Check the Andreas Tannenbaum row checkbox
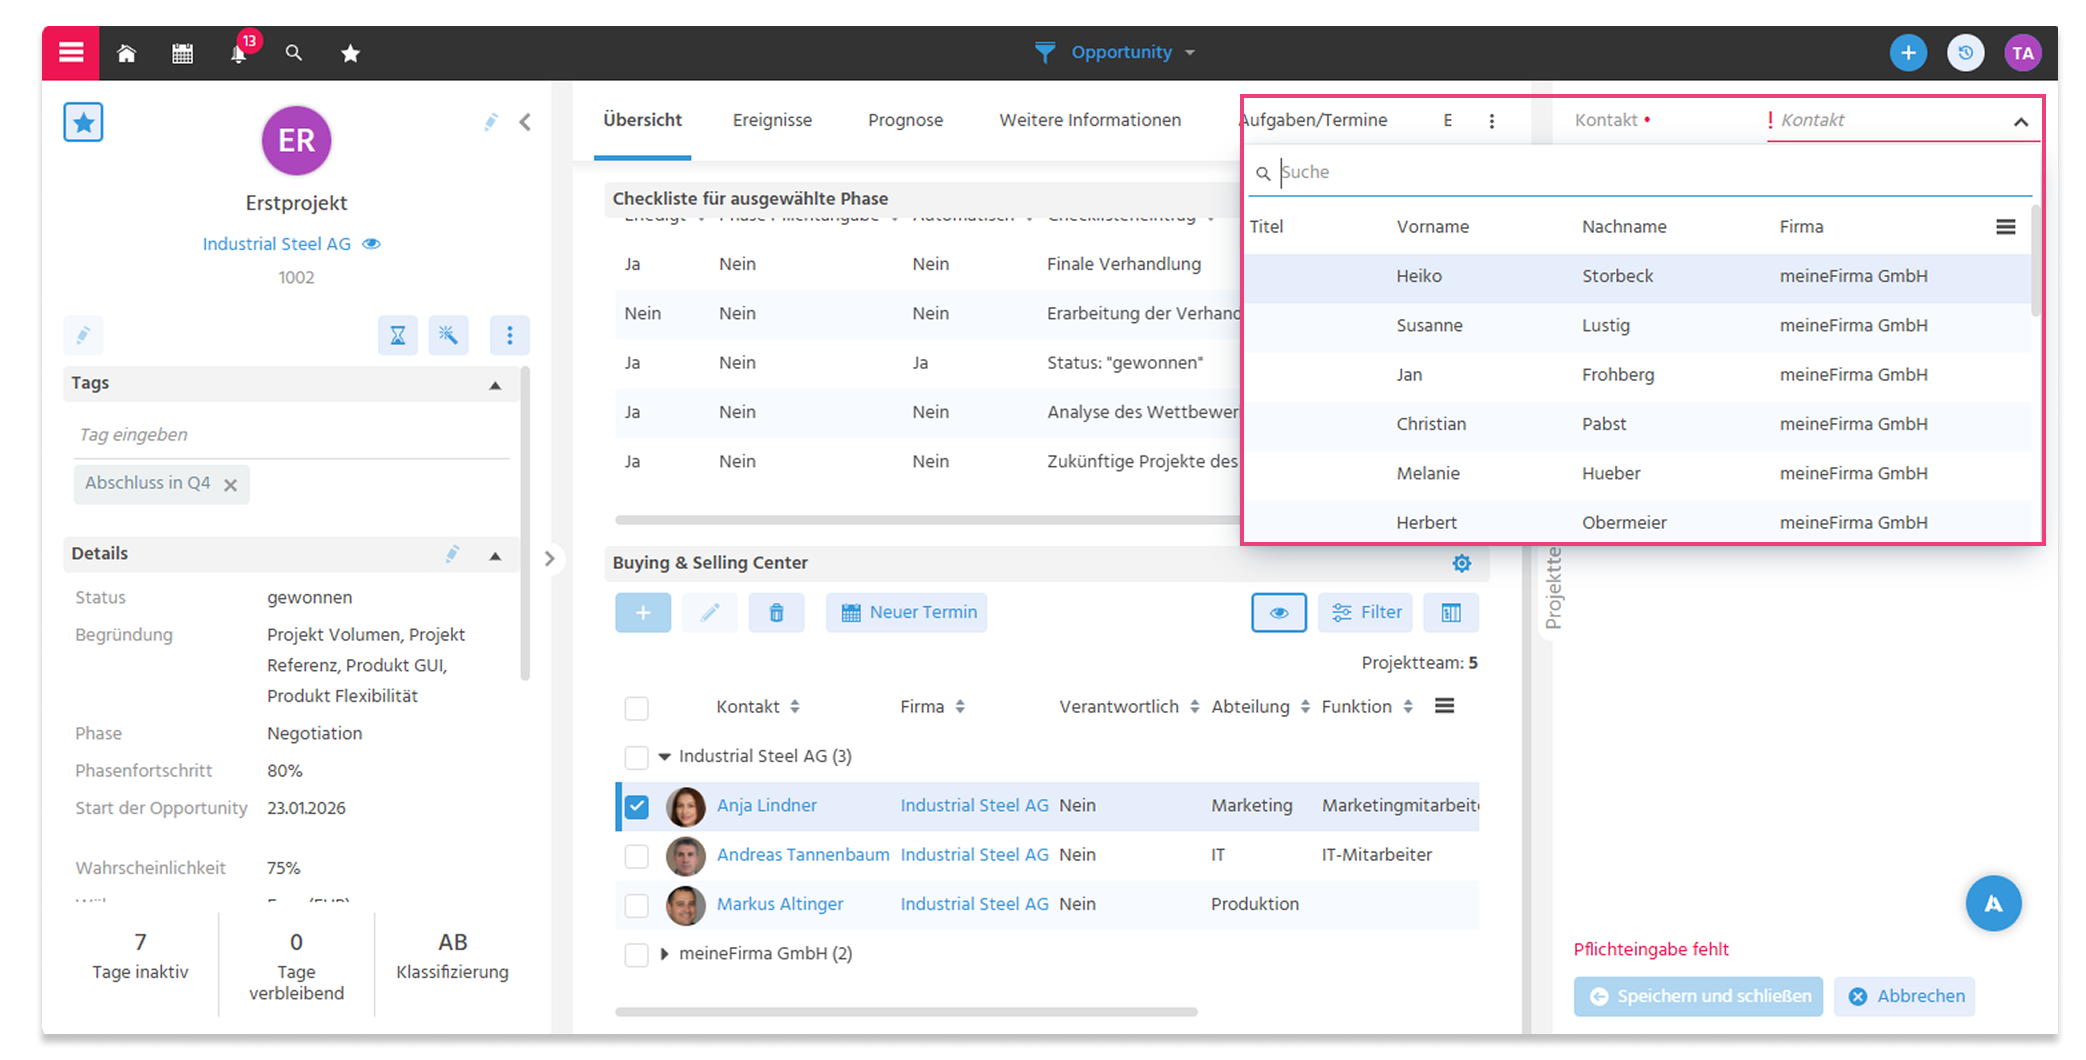 click(636, 856)
